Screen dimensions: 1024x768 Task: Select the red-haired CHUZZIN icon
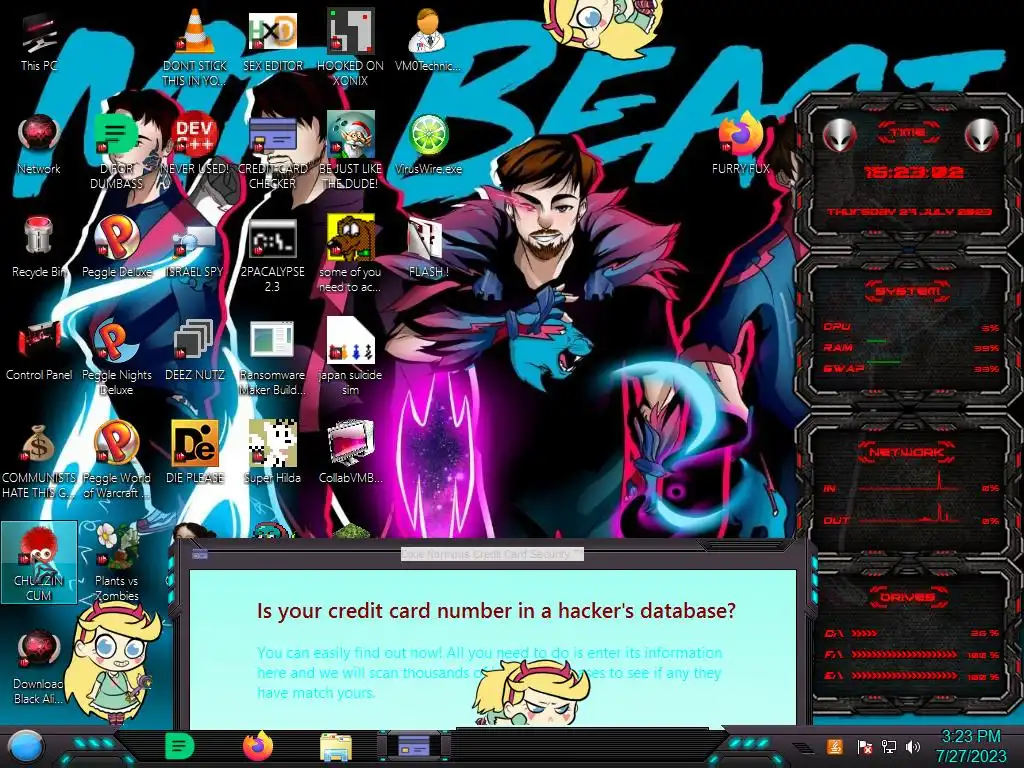coord(39,563)
